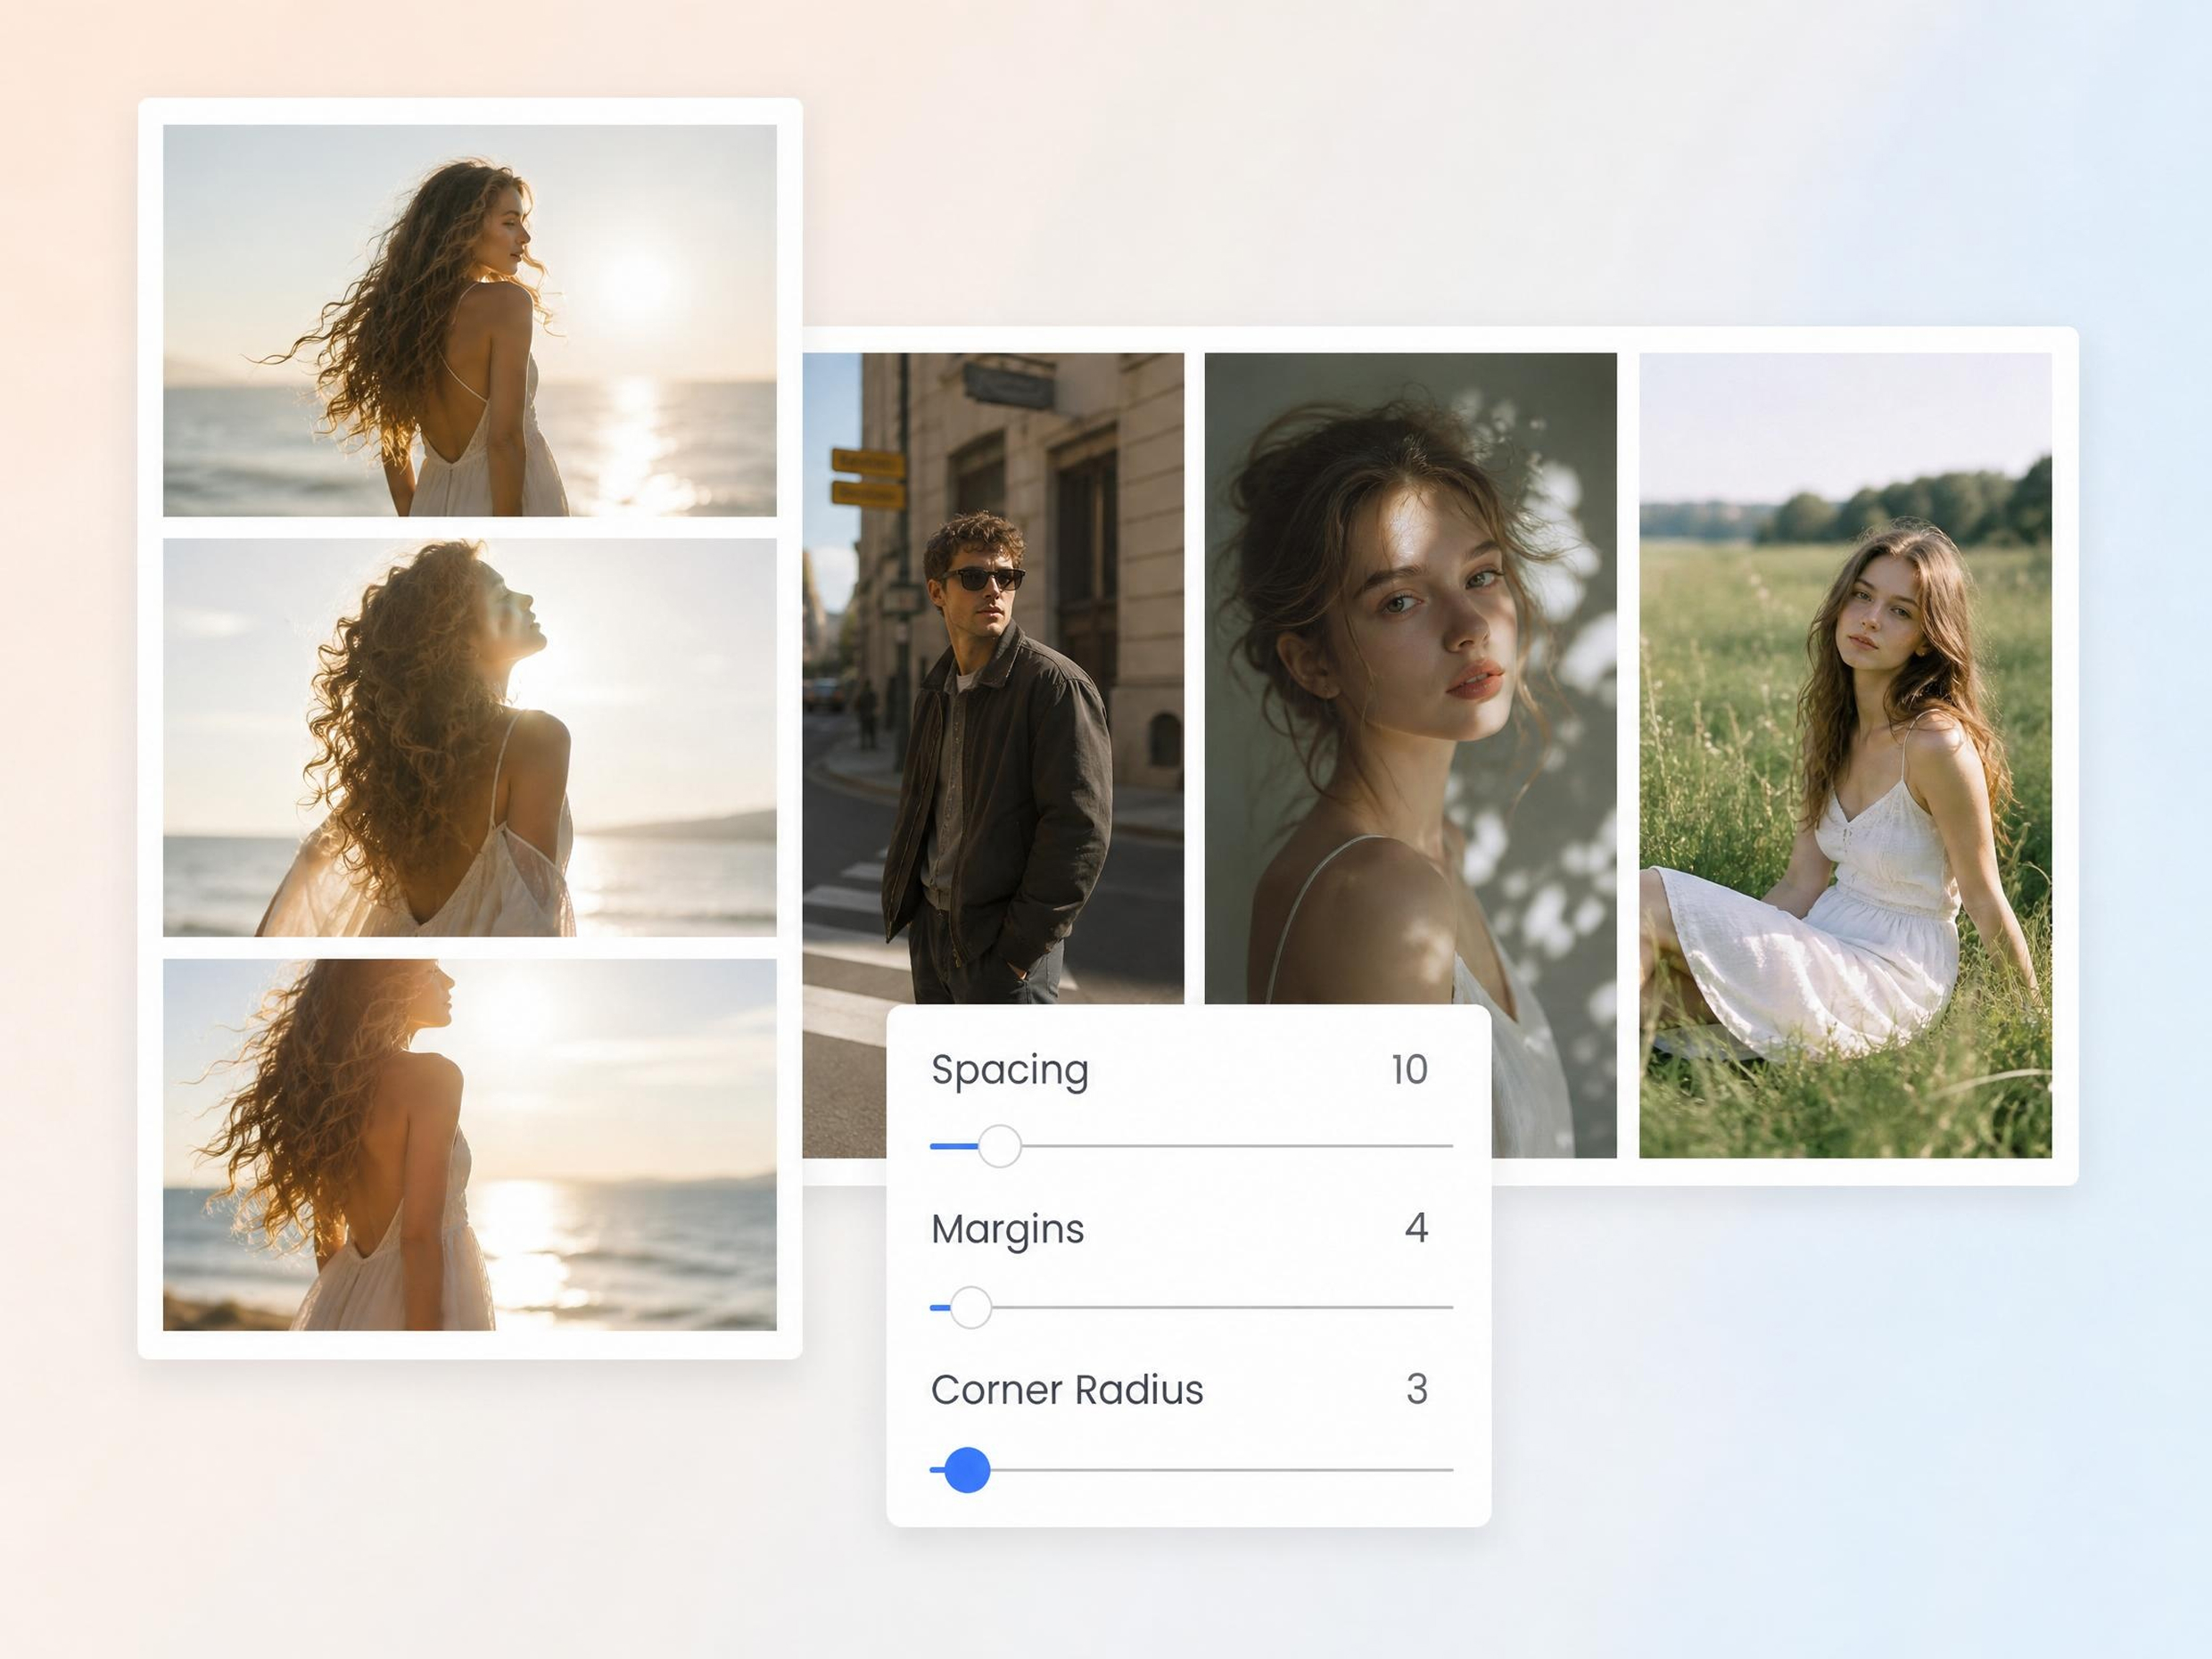The width and height of the screenshot is (2212, 1659).
Task: Click the Margins label
Action: [1008, 1230]
